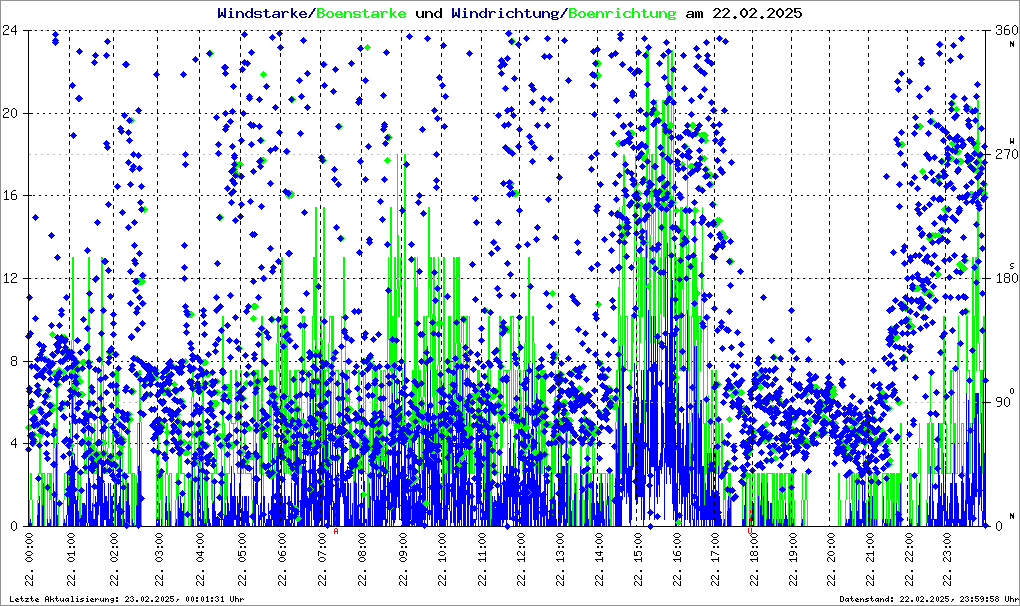Click the 22. 18:00 time label
Viewport: 1020px width, 606px height.
pyautogui.click(x=753, y=559)
